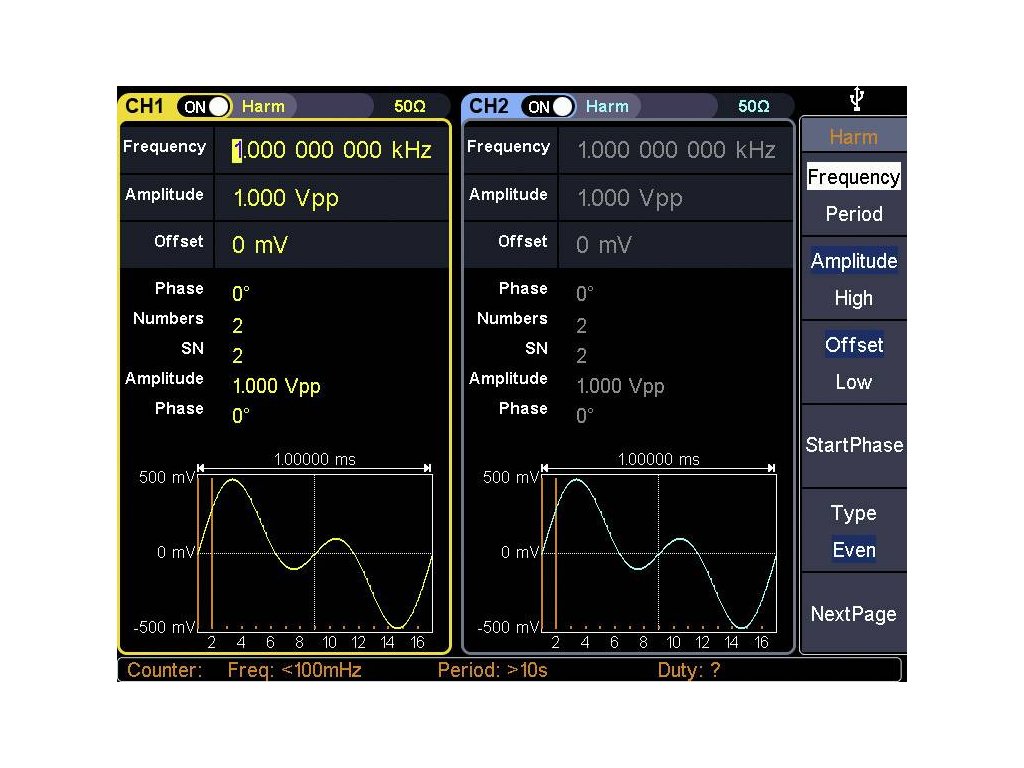Image resolution: width=1024 pixels, height=768 pixels.
Task: Click the CH1 offset 0 mV value
Action: pos(260,245)
